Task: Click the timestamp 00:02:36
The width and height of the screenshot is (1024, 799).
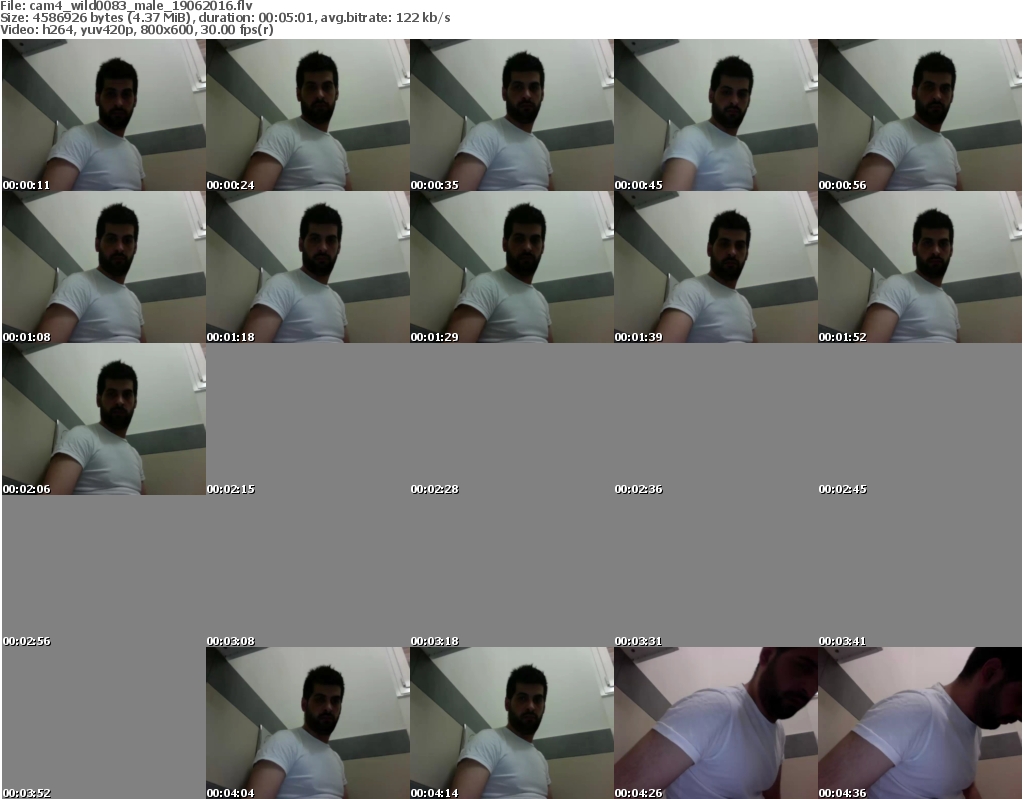Action: pos(638,489)
